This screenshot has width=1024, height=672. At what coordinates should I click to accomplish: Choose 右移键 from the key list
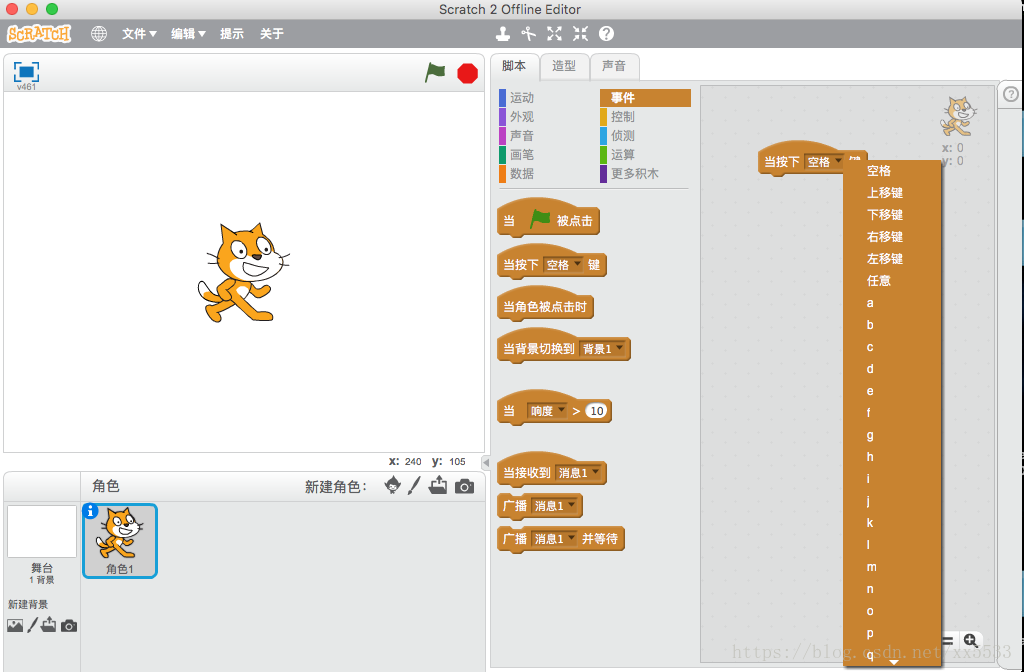892,237
